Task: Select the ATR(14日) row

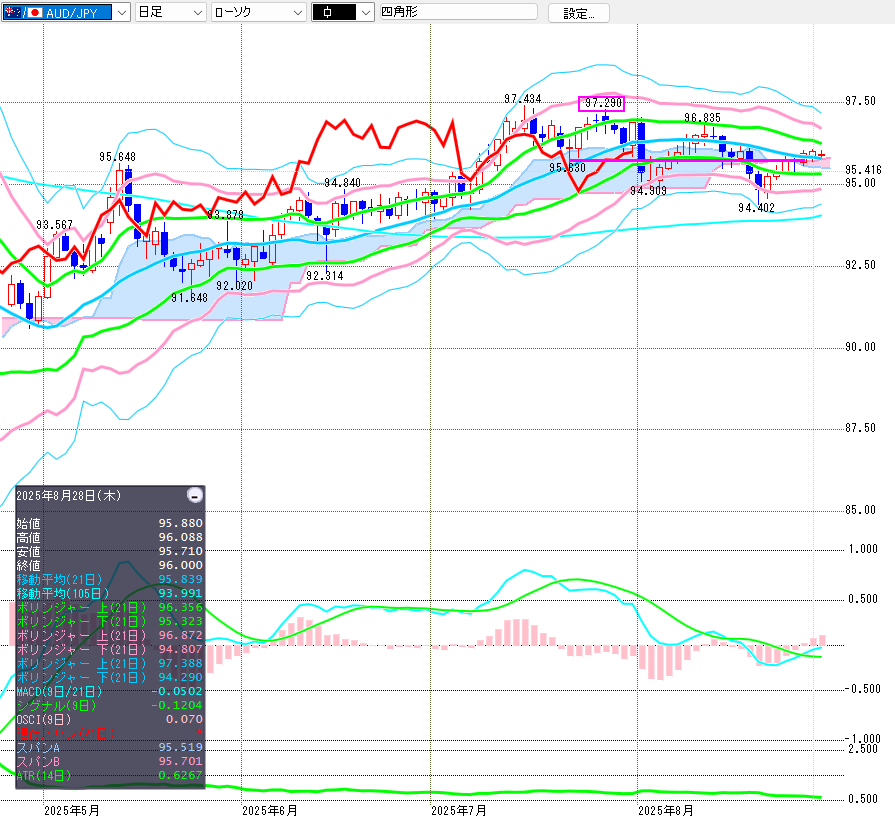Action: (110, 775)
